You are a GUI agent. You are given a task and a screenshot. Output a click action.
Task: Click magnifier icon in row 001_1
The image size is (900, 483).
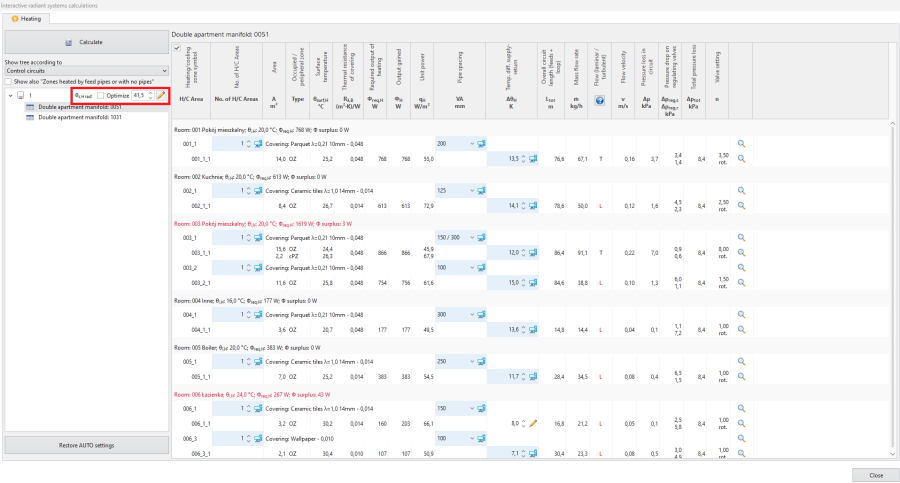click(742, 144)
